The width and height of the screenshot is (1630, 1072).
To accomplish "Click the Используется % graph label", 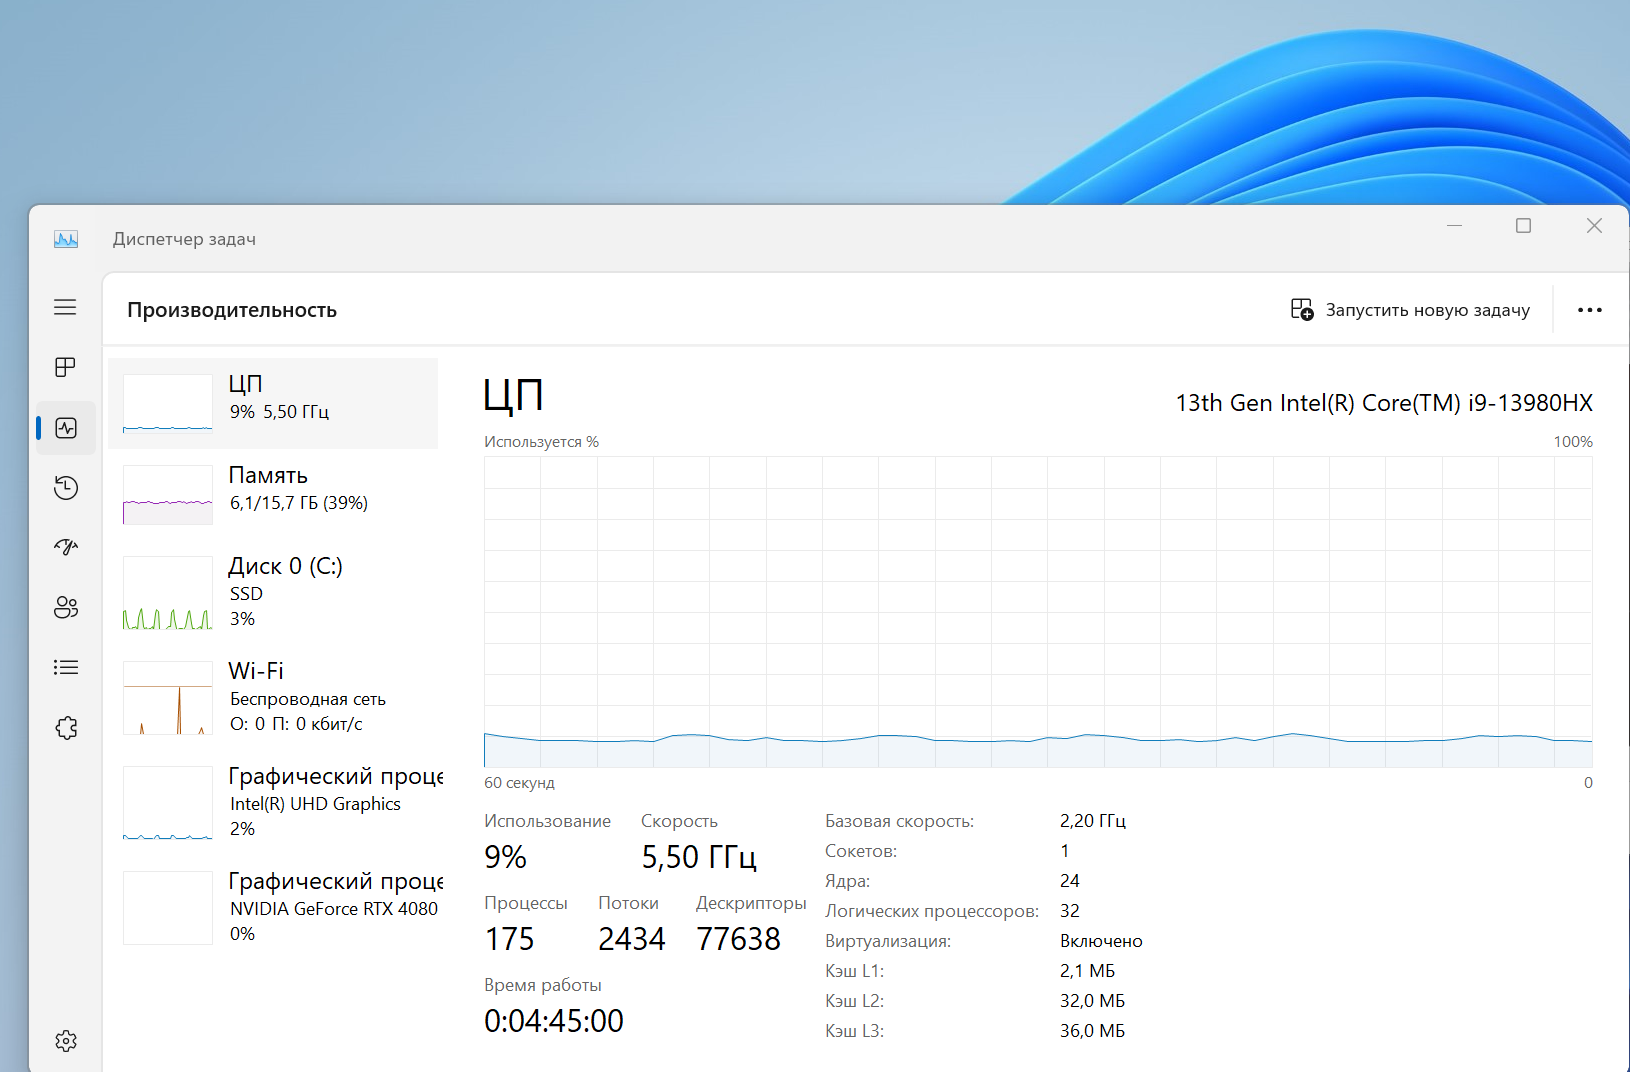I will coord(541,441).
